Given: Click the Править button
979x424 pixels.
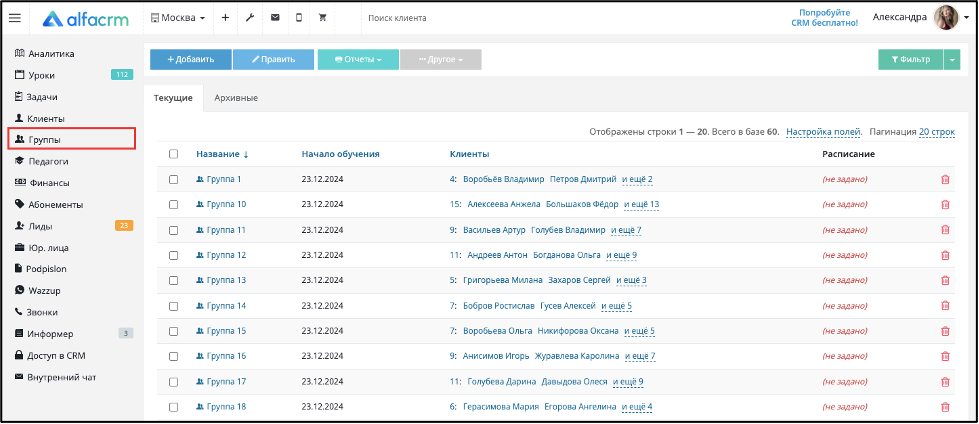Looking at the screenshot, I should coord(273,59).
